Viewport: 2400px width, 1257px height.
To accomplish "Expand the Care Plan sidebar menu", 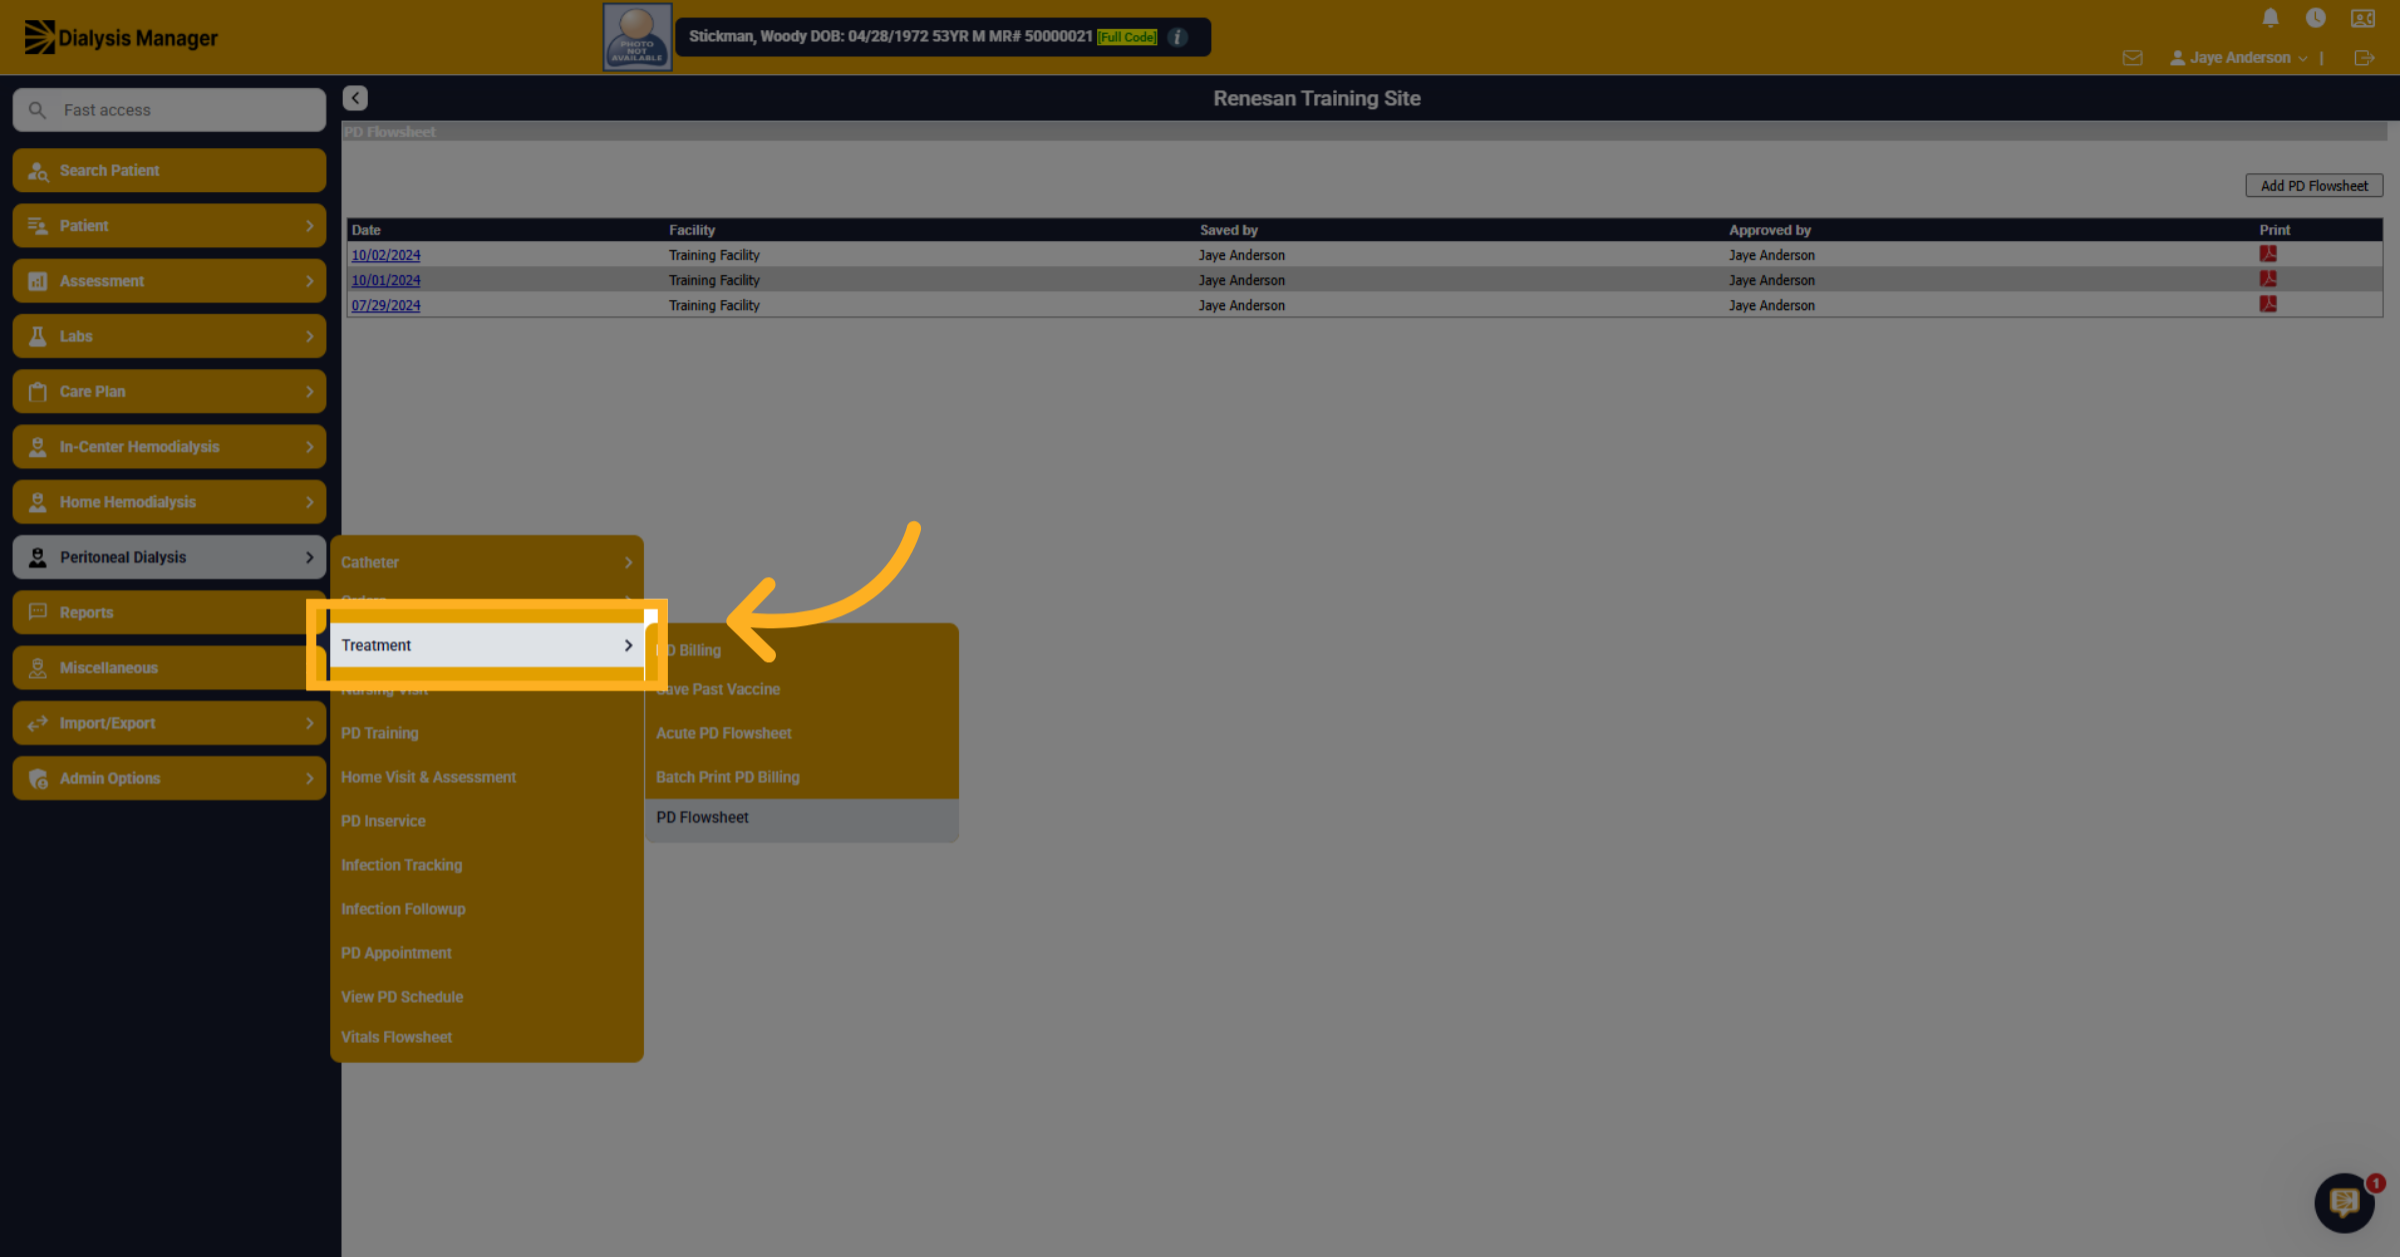I will pyautogui.click(x=169, y=391).
